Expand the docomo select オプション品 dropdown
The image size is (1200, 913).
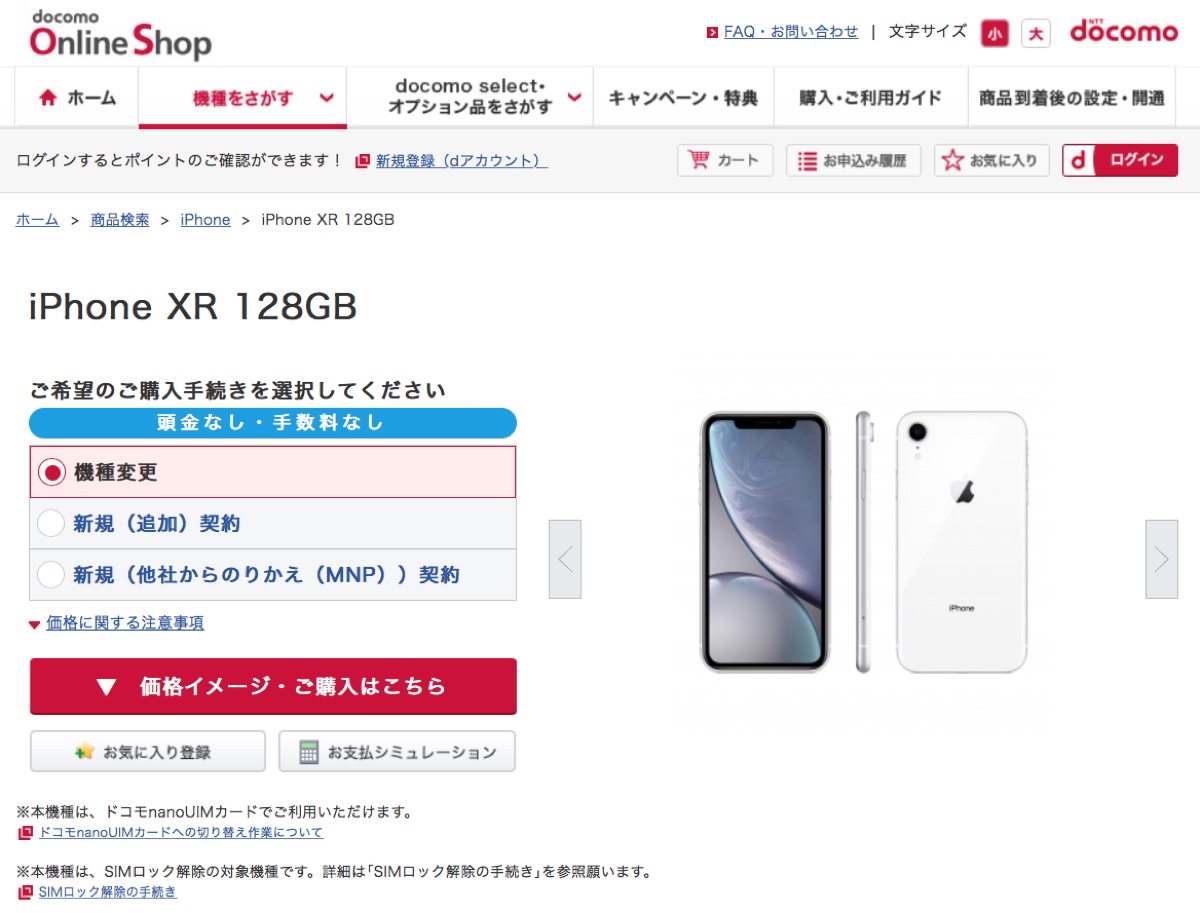click(470, 98)
